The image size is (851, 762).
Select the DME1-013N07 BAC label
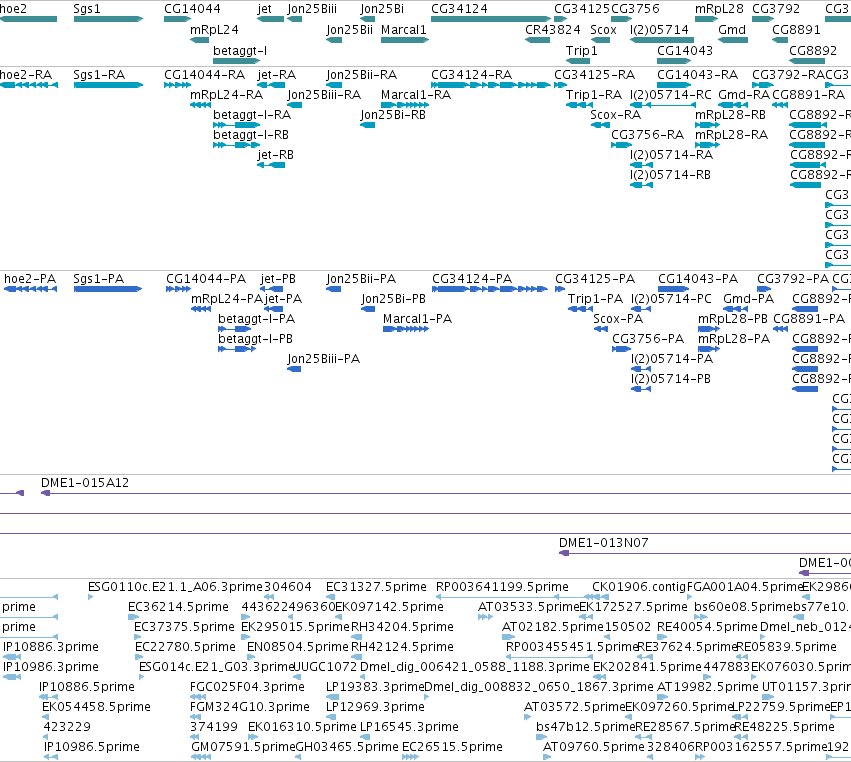point(604,543)
